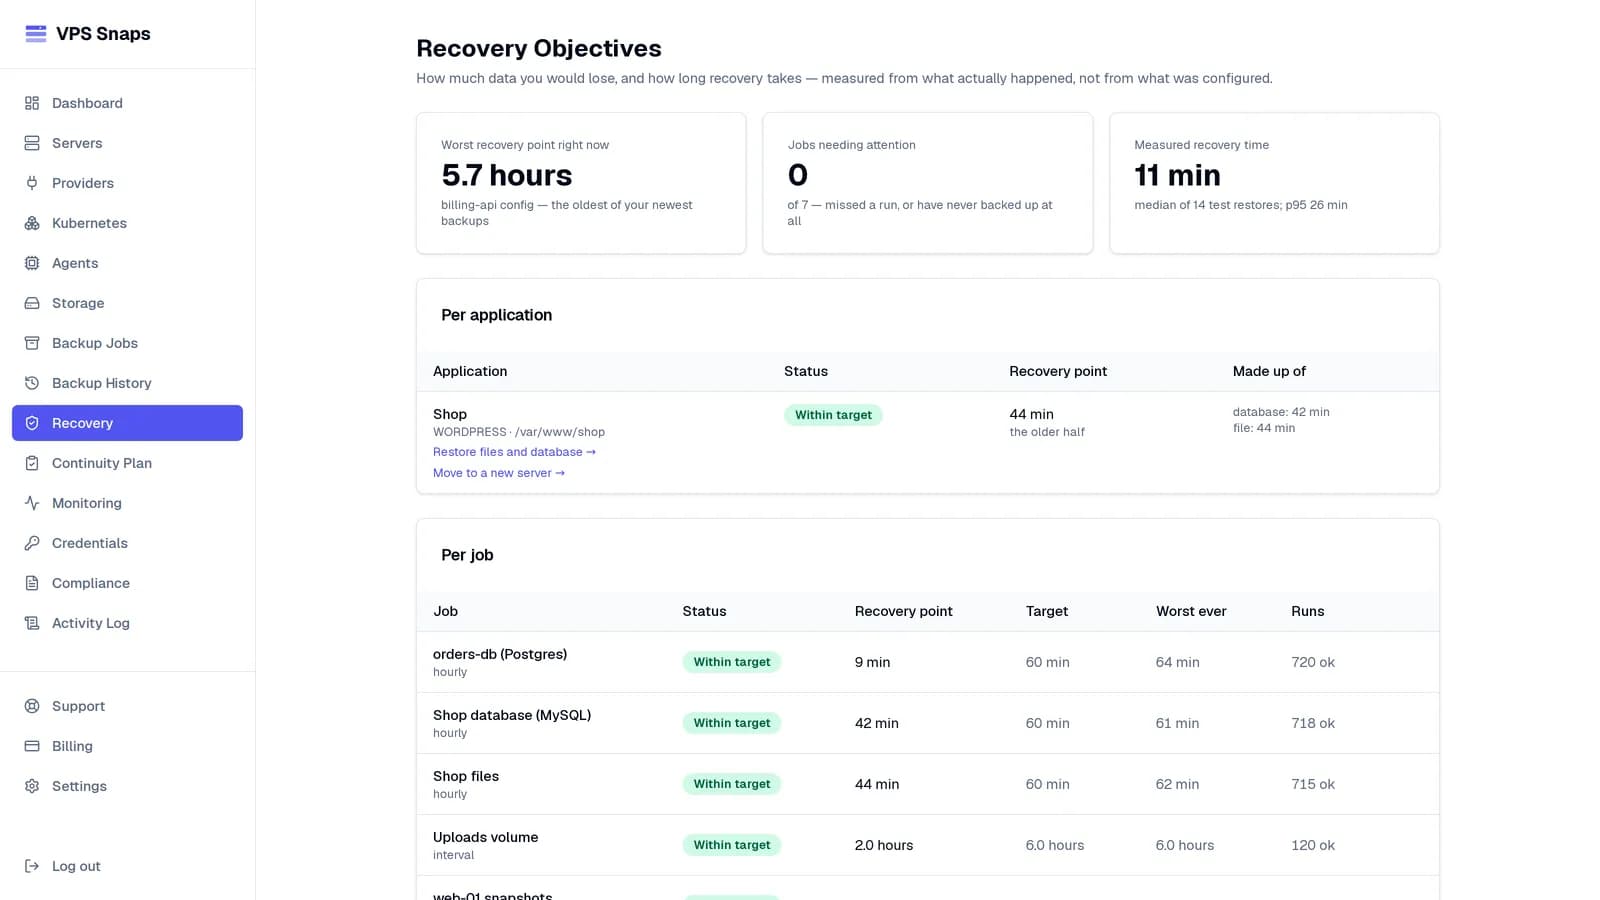The height and width of the screenshot is (900, 1600).
Task: Click the Uploads volume job name
Action: pyautogui.click(x=485, y=837)
